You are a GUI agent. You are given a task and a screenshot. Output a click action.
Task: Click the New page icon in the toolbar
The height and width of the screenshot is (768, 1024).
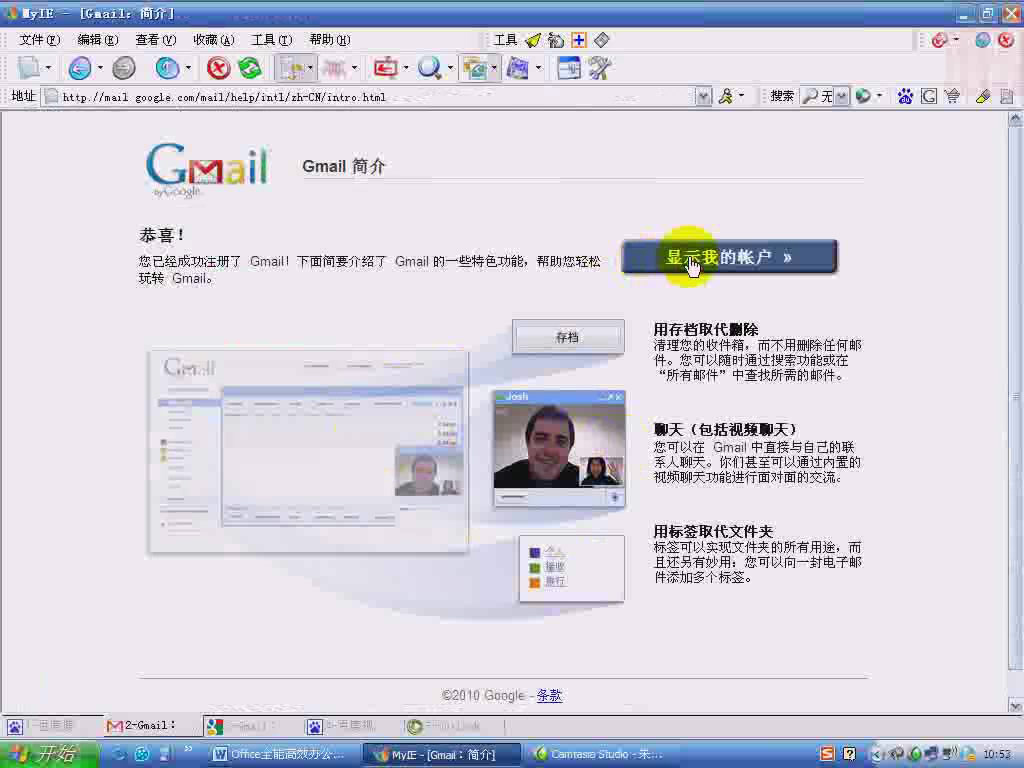[x=29, y=68]
